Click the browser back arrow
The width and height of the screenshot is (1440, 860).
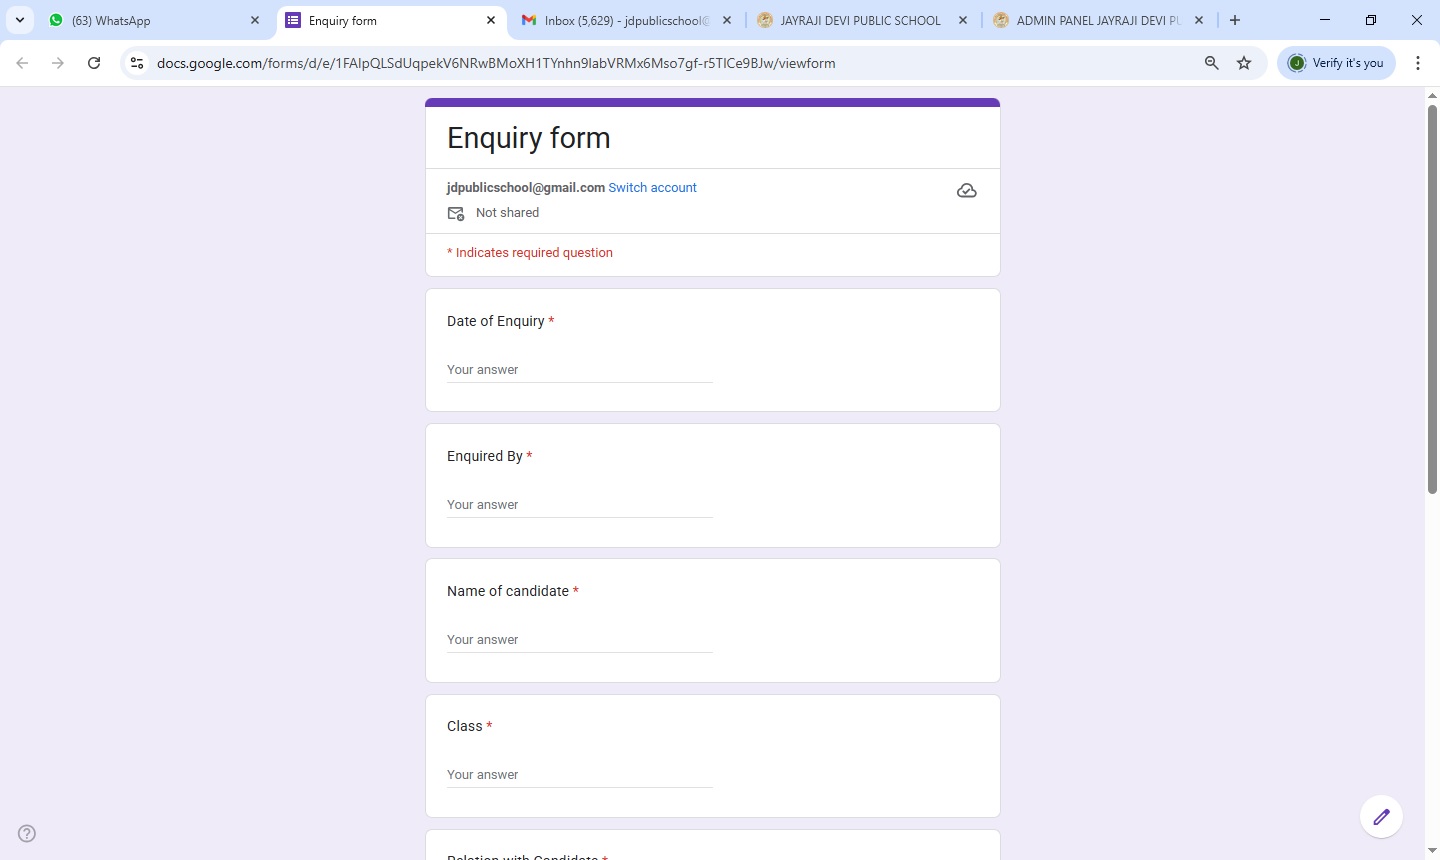pyautogui.click(x=22, y=63)
